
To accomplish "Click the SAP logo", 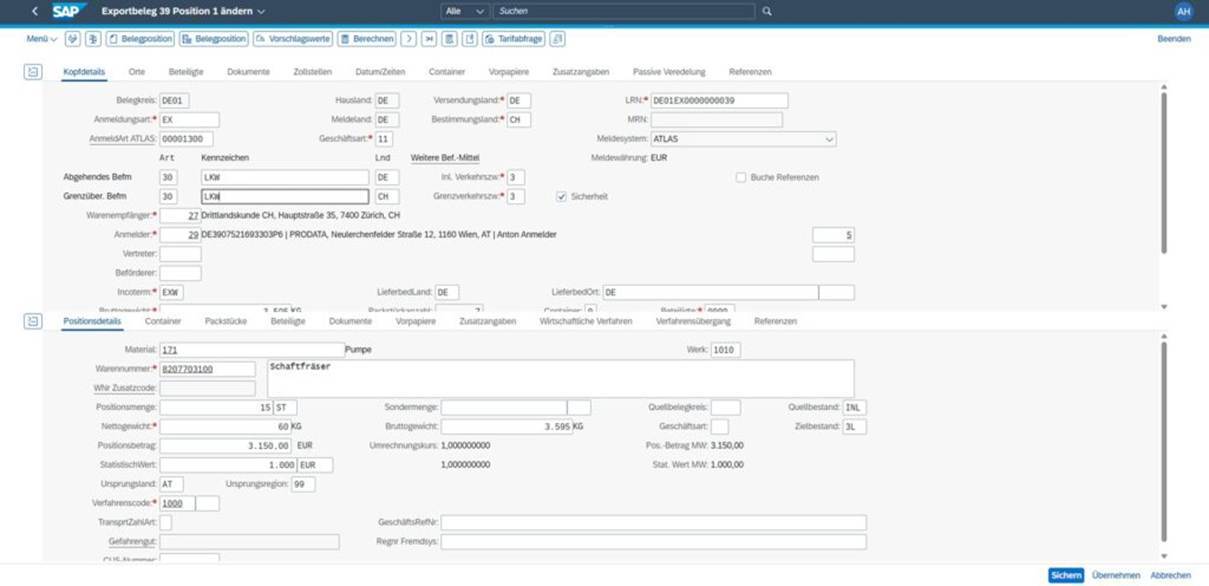I will click(70, 11).
